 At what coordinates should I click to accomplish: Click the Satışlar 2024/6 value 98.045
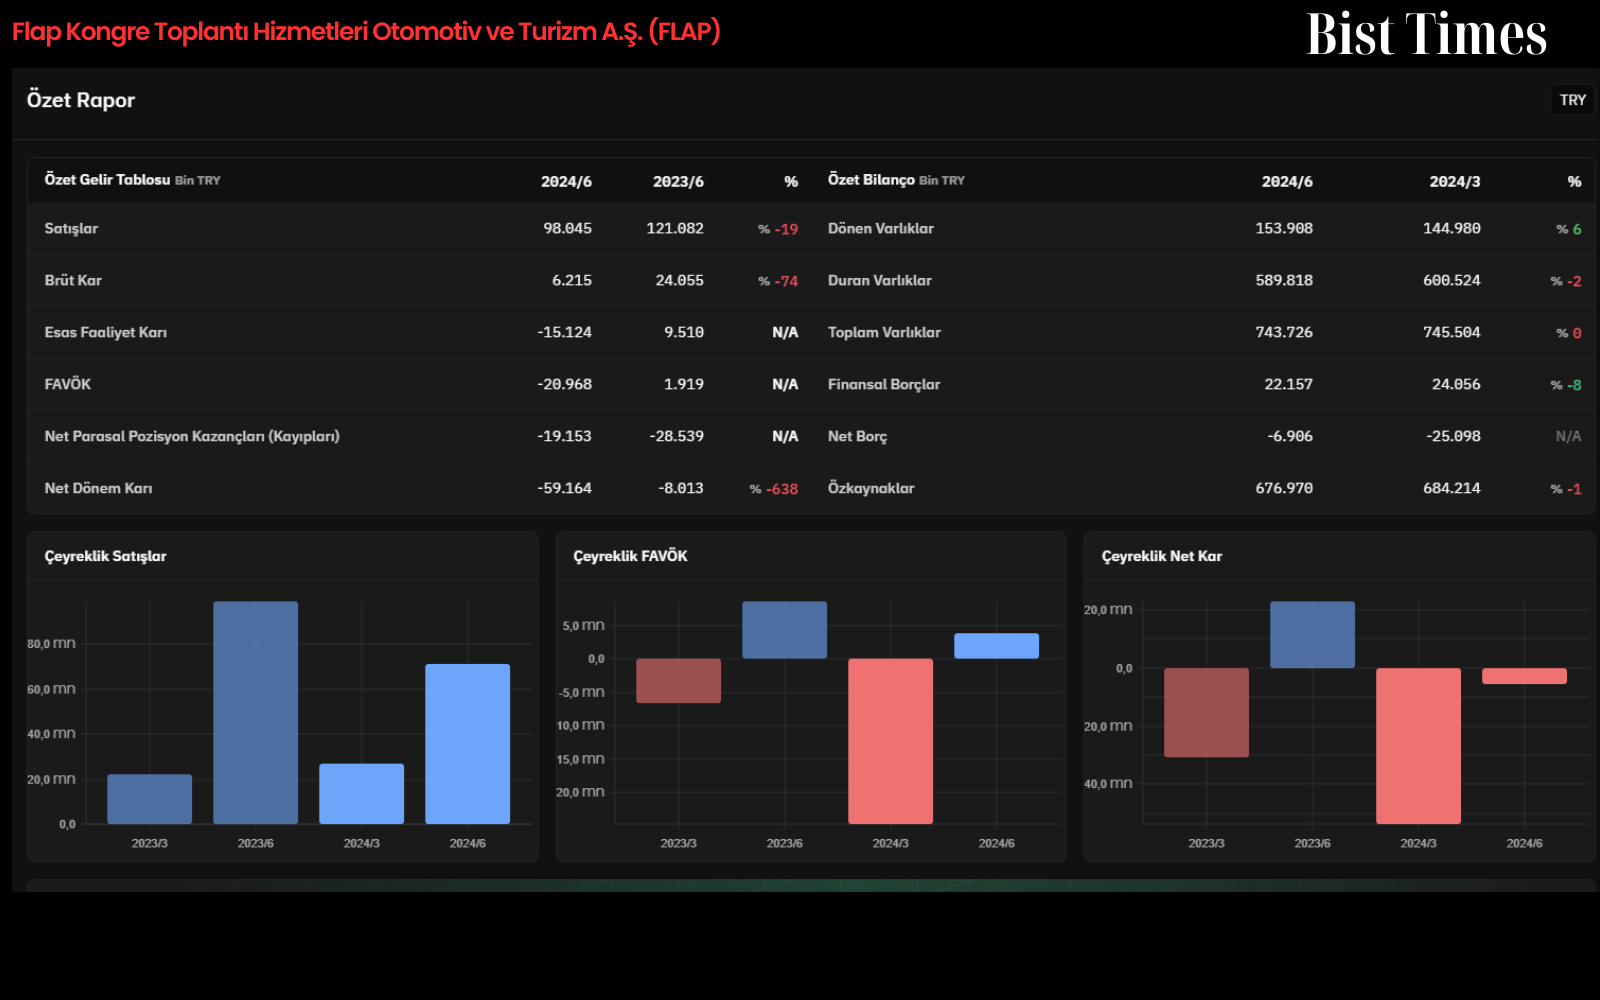click(x=567, y=229)
